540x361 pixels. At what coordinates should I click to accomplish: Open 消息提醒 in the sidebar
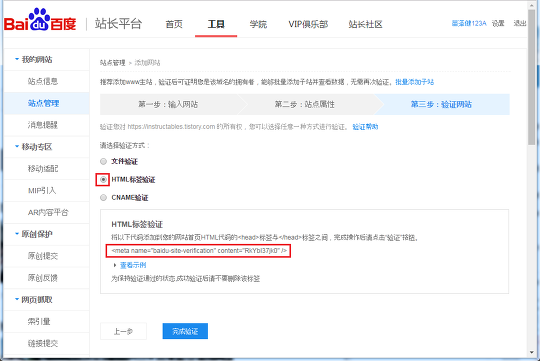click(x=43, y=125)
